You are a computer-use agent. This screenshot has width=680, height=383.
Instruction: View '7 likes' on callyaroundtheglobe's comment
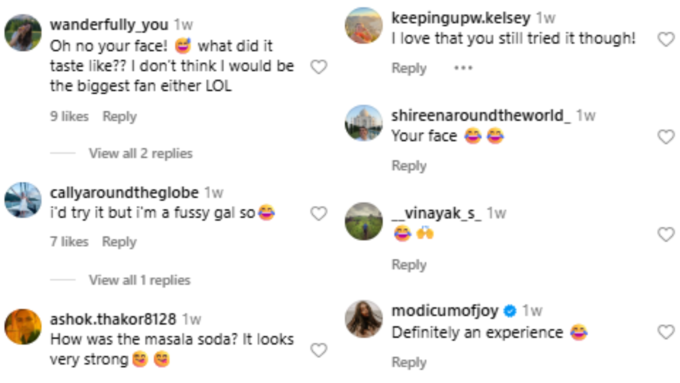pos(69,242)
